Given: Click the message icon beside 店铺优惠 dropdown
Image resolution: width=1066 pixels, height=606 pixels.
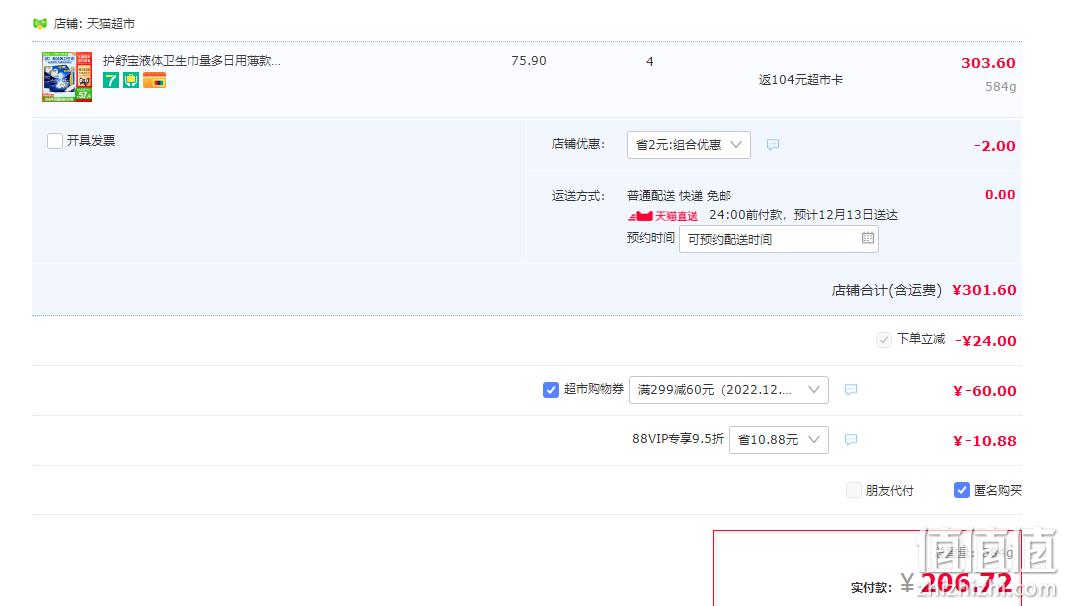Looking at the screenshot, I should 773,144.
